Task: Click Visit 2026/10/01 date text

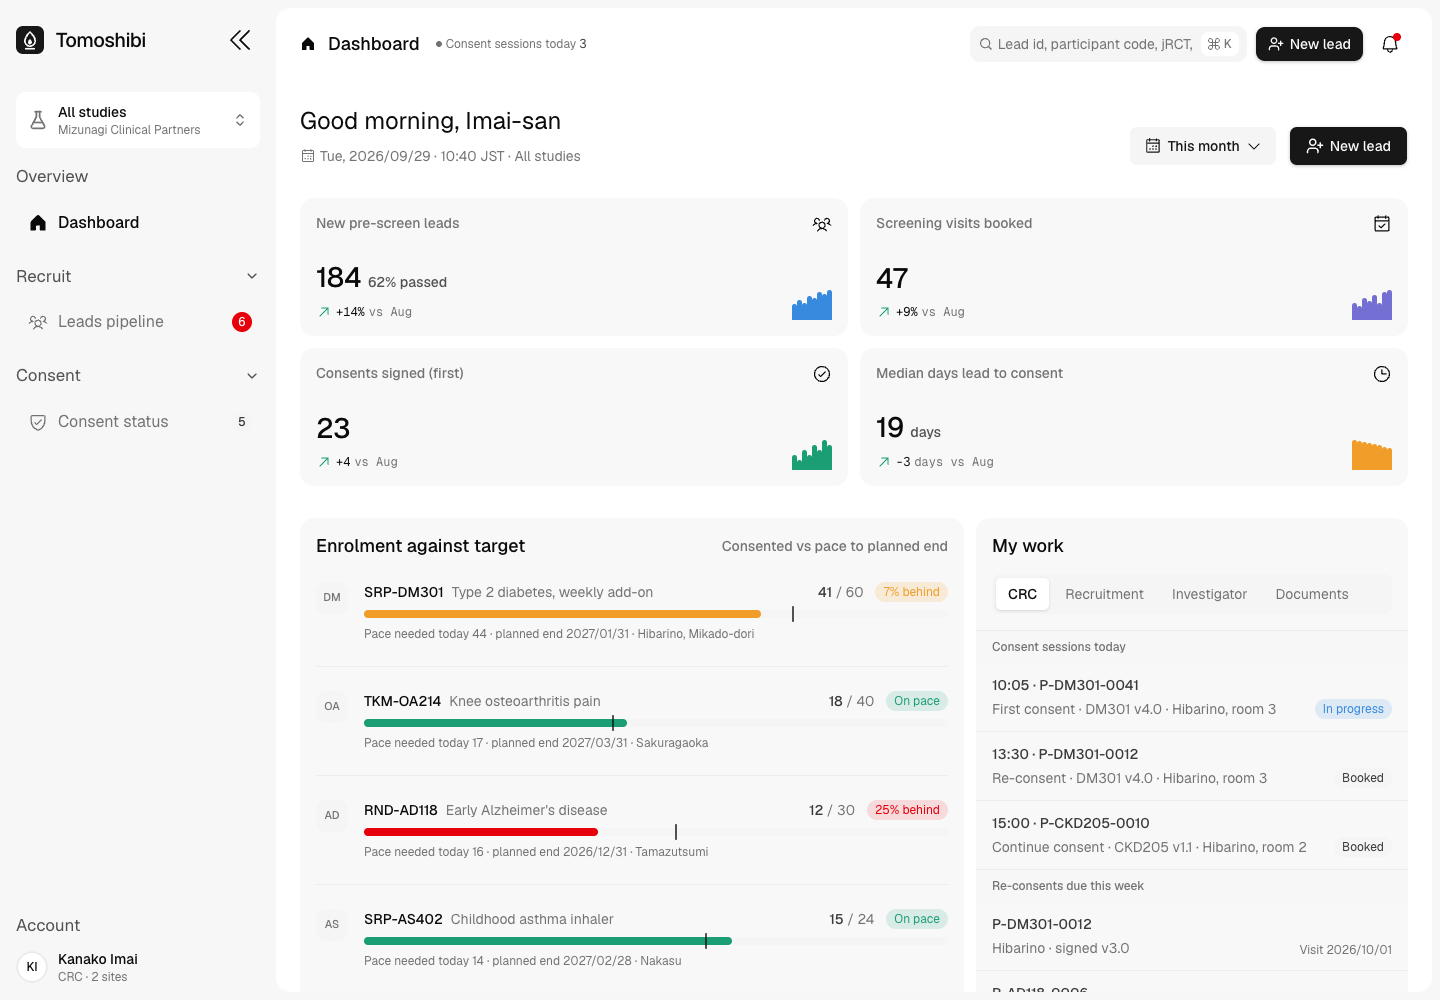Action: pyautogui.click(x=1345, y=950)
